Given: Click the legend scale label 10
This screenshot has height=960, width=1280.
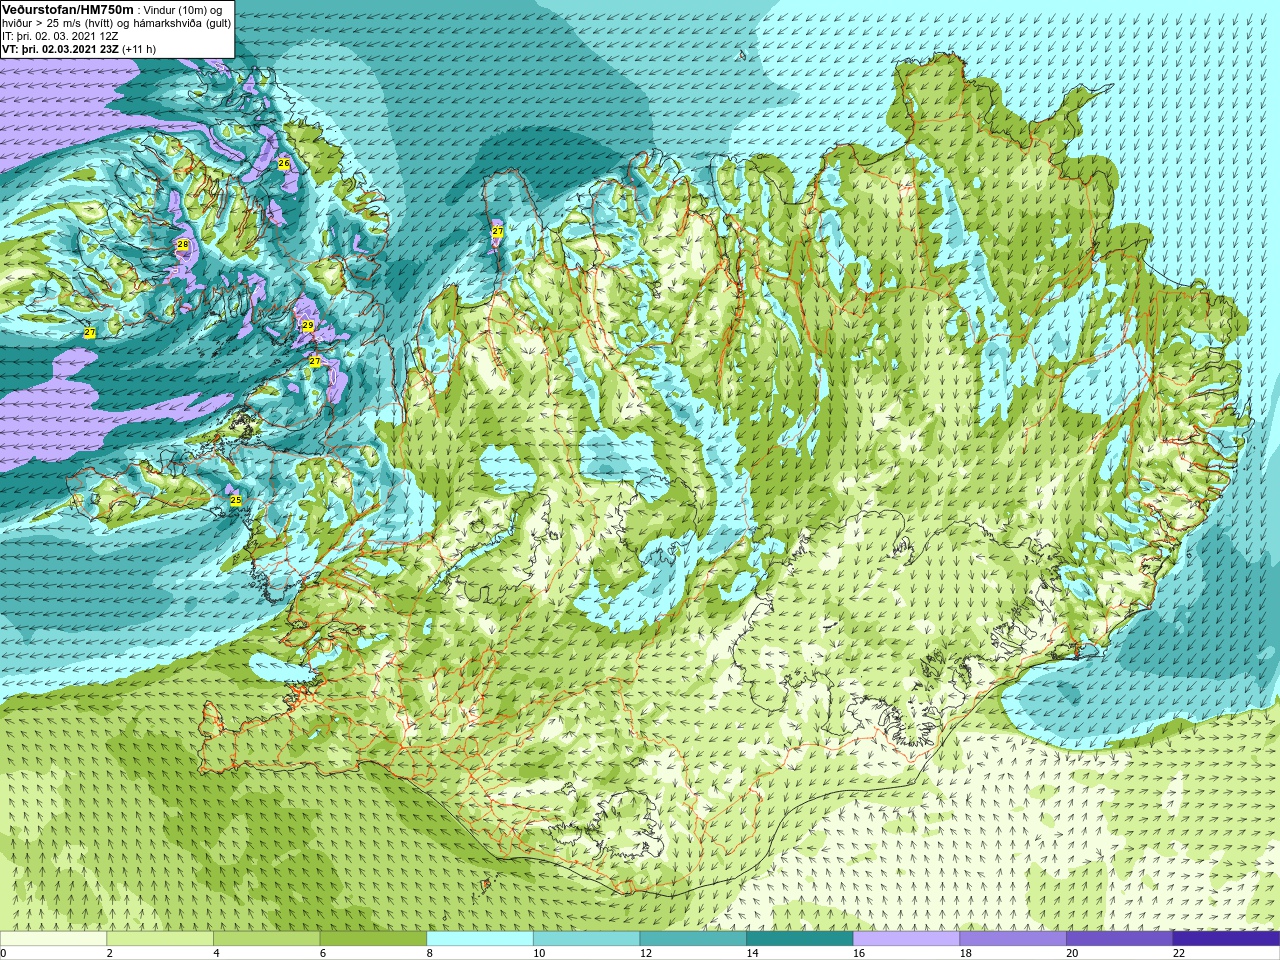Looking at the screenshot, I should click(x=539, y=953).
